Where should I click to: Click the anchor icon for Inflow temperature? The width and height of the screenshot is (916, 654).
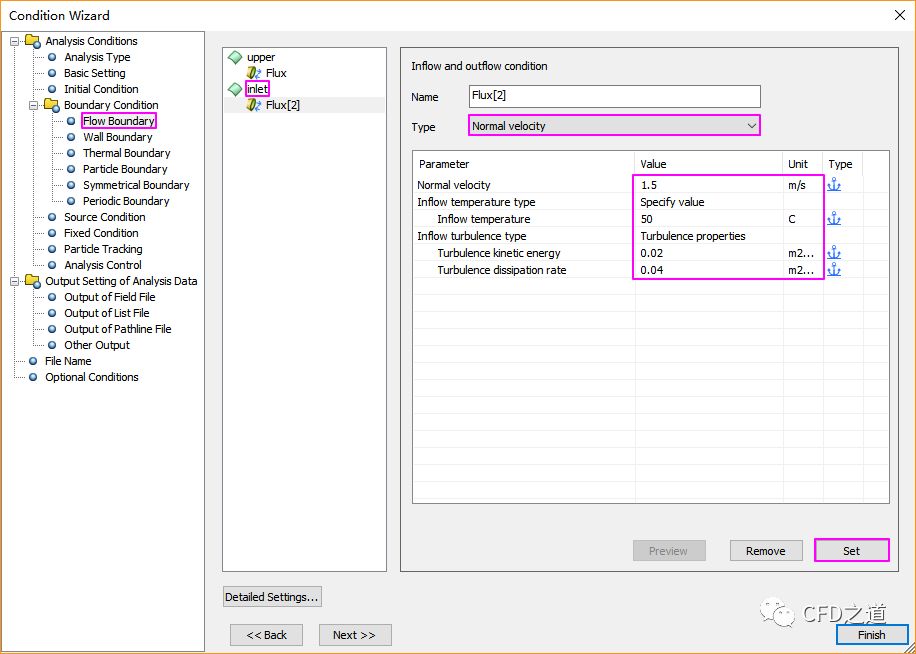tap(833, 219)
